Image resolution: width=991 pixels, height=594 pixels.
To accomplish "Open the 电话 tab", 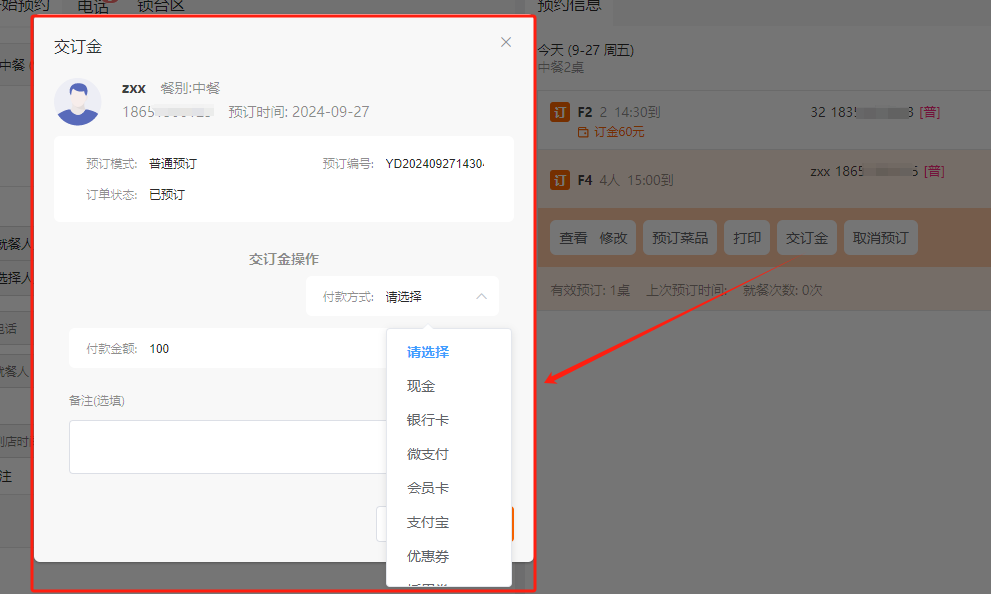I will 93,8.
